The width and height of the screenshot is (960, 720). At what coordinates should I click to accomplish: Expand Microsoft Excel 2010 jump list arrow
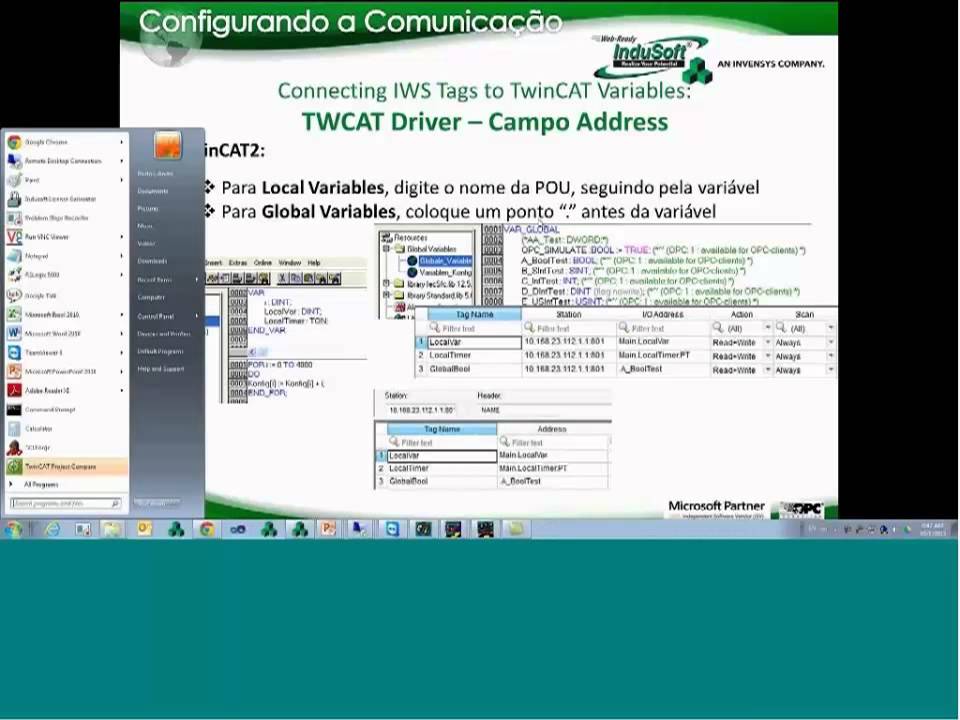pyautogui.click(x=121, y=315)
